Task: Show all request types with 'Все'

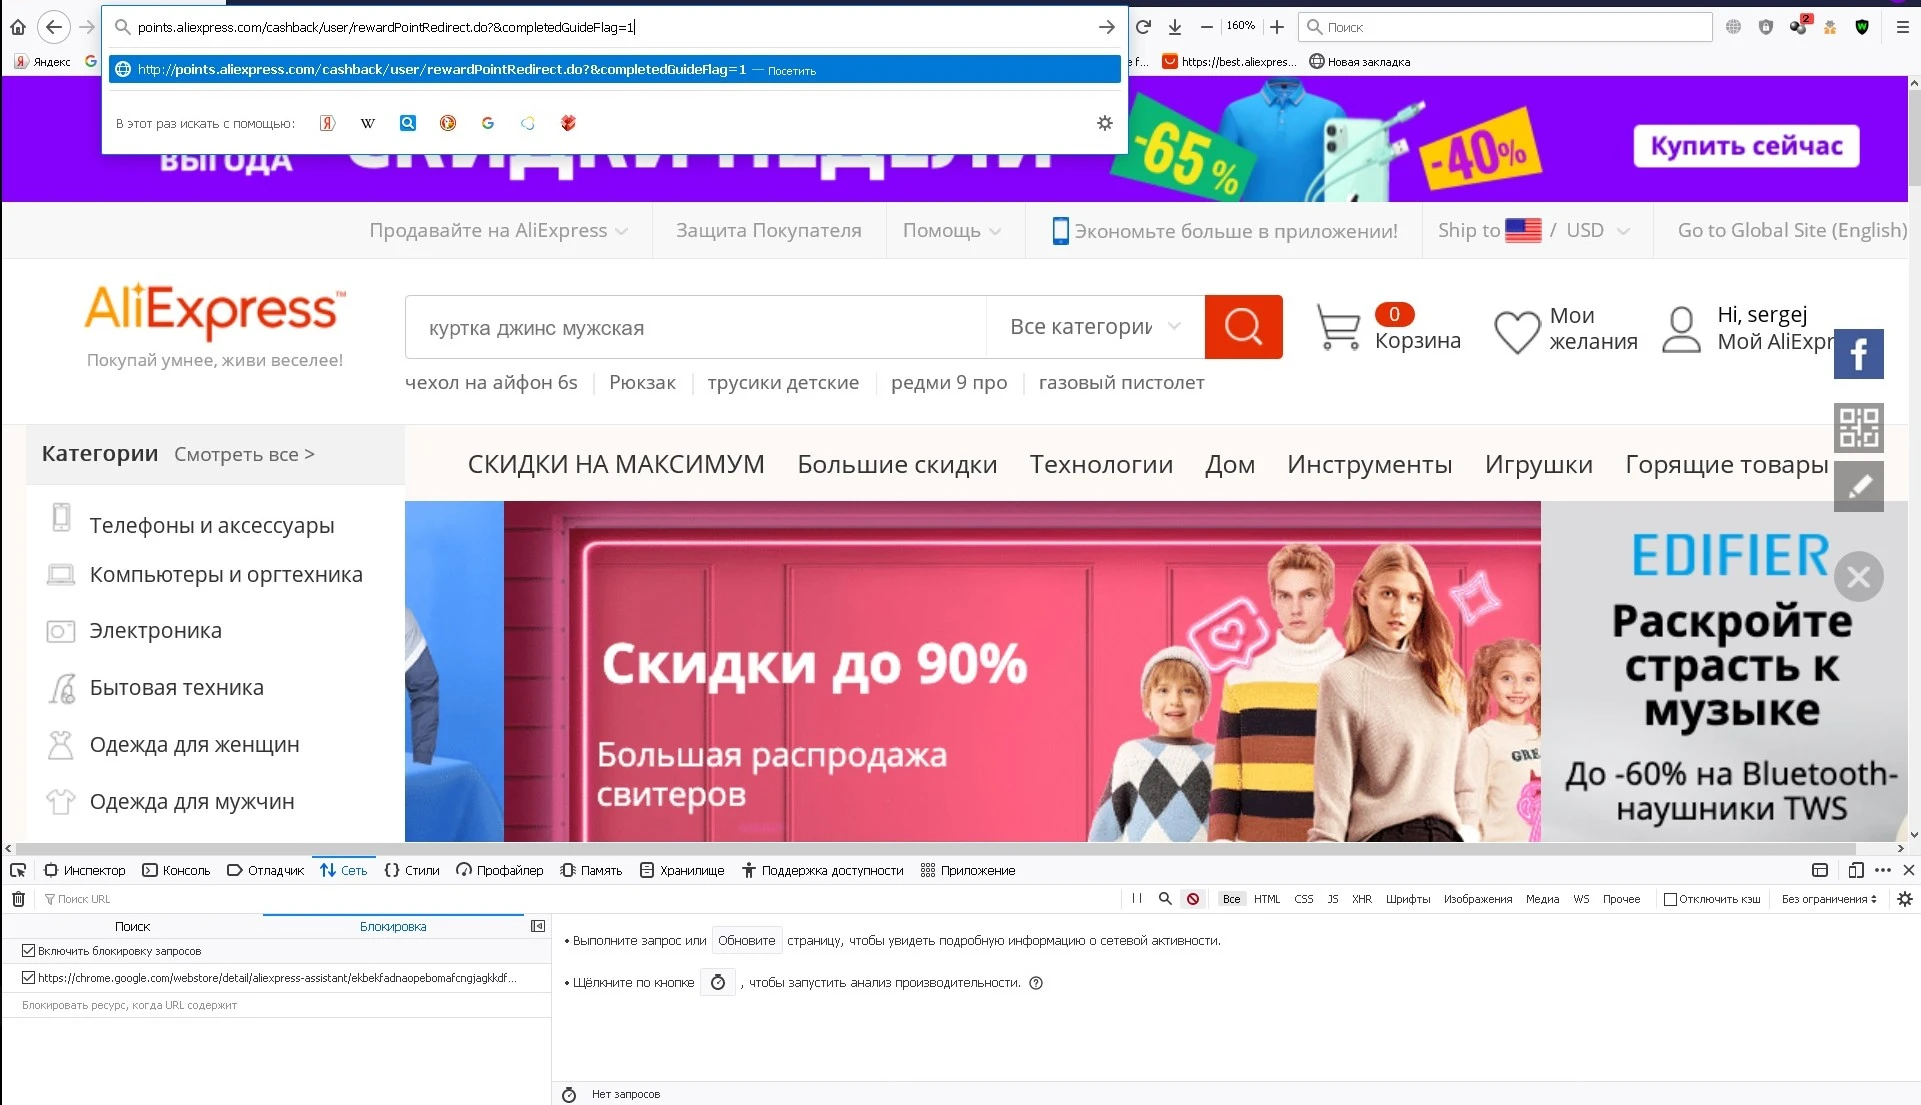Action: pos(1231,899)
